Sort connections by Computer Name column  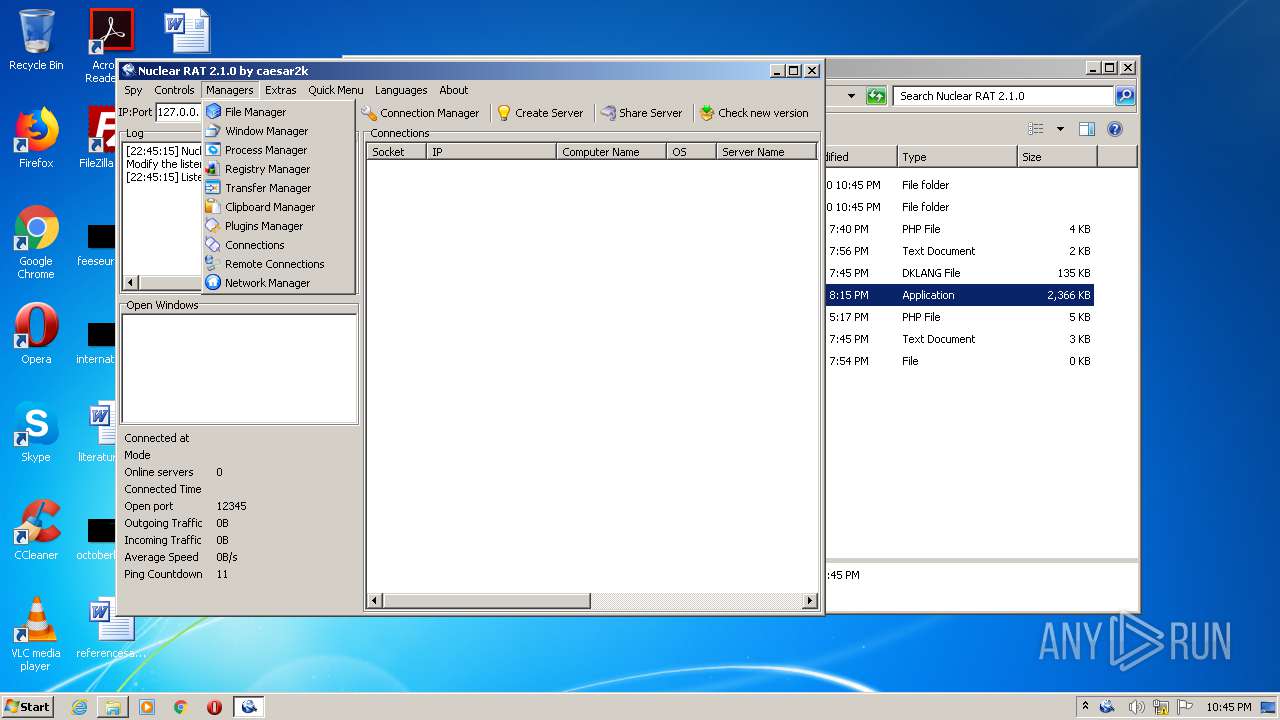click(x=611, y=152)
